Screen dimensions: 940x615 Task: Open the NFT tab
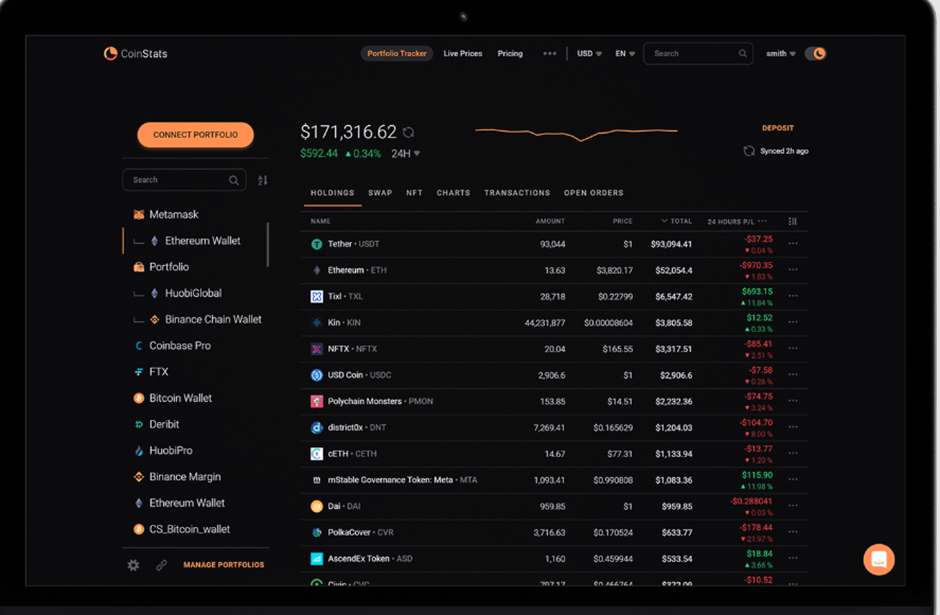(x=414, y=192)
